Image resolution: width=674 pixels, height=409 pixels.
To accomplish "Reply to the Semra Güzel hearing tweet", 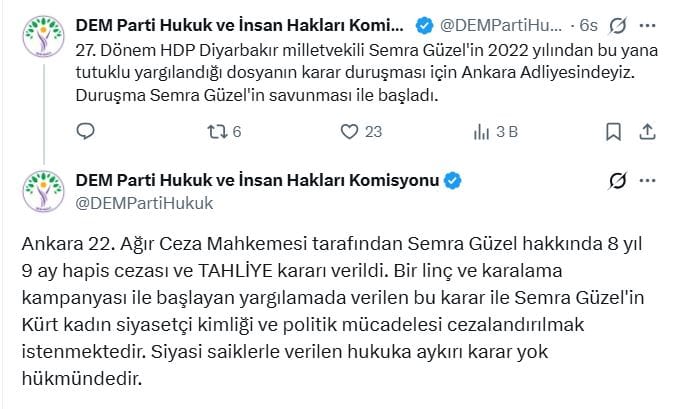I will 86,131.
